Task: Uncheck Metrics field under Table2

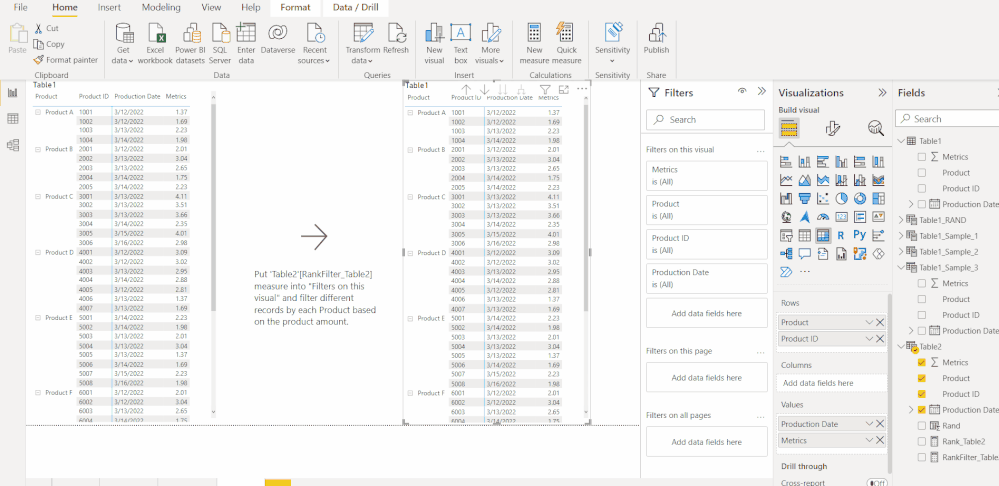Action: 921,362
